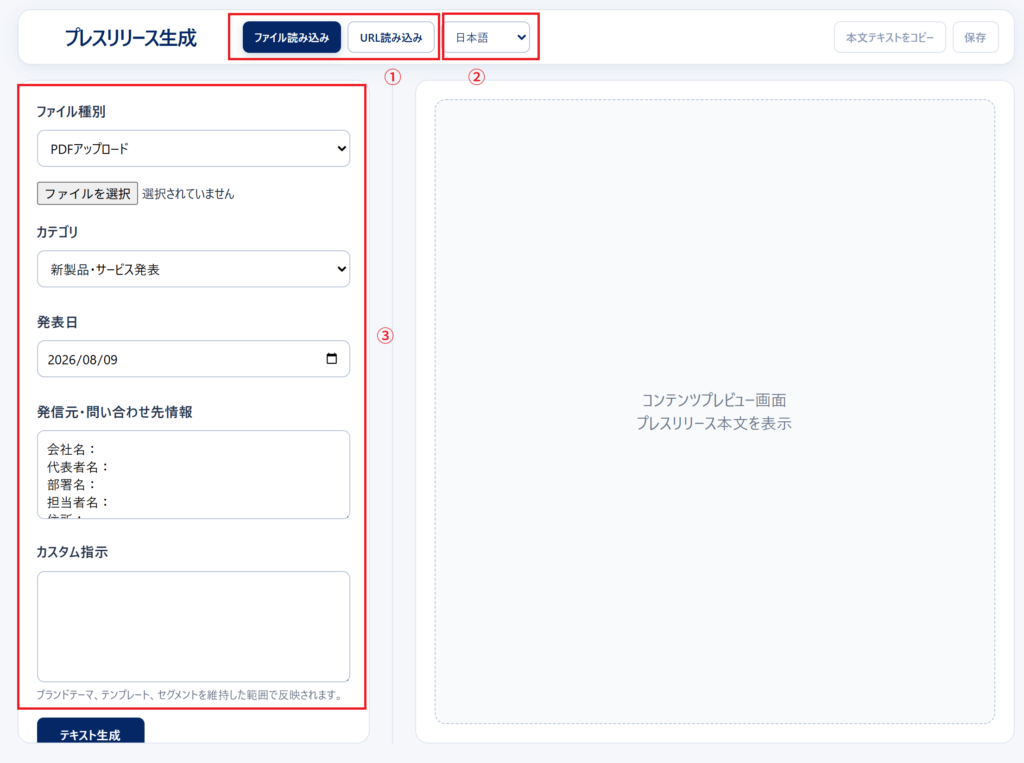Click the カテゴリ label
The height and width of the screenshot is (763, 1024).
click(57, 232)
